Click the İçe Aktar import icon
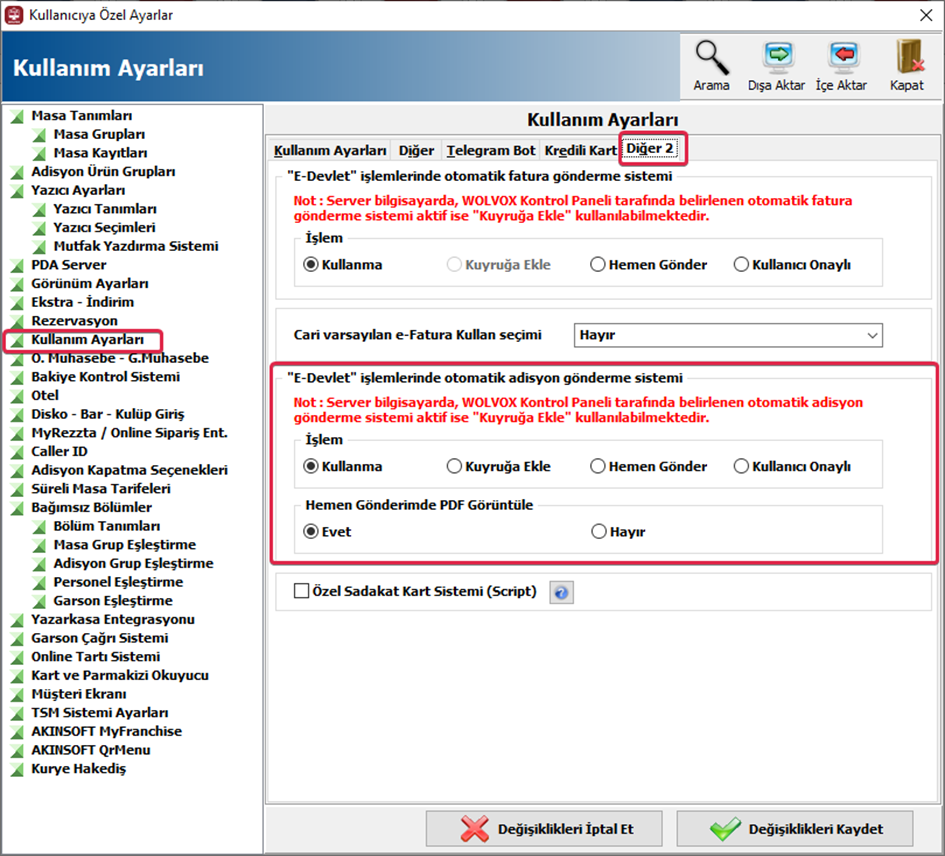 tap(841, 66)
